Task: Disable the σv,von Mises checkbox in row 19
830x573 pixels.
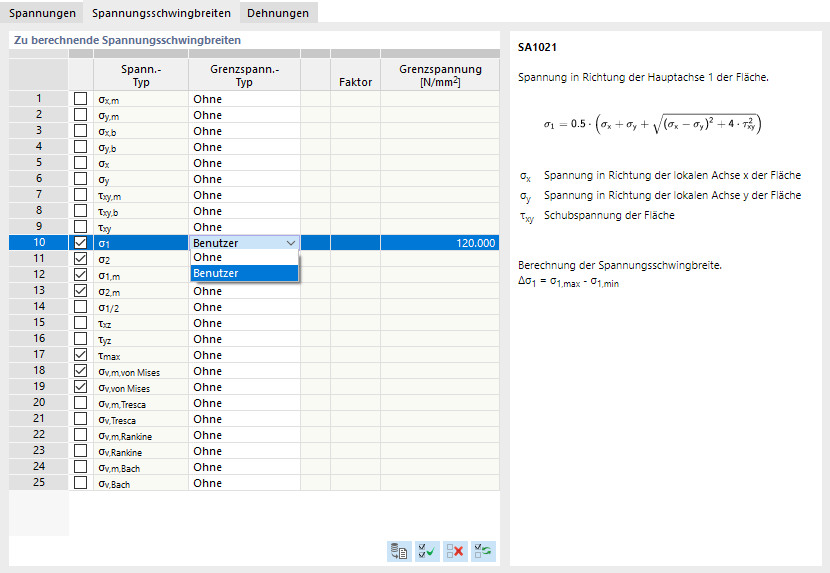Action: (x=80, y=387)
